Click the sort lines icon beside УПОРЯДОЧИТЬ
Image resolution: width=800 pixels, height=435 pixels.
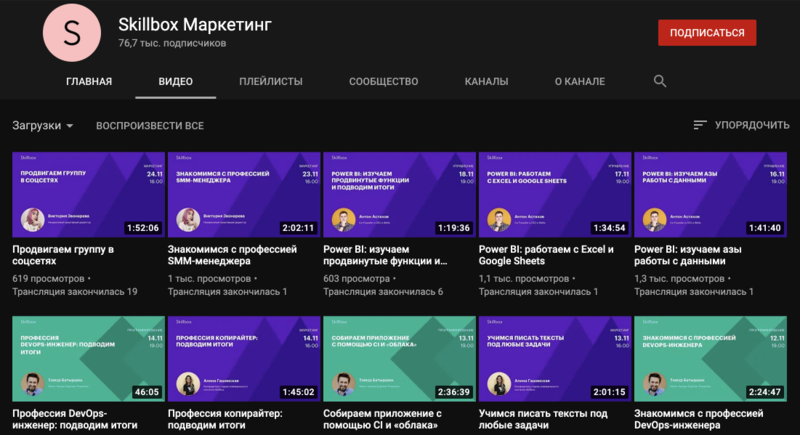700,125
